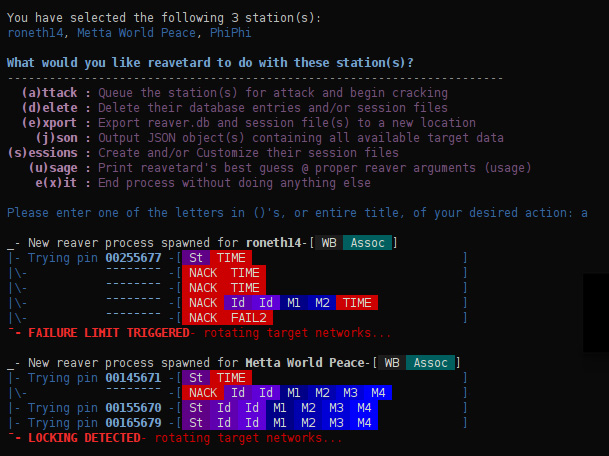This screenshot has width=609, height=456.
Task: Click the M3 block in pin 00155670 row
Action: point(336,408)
